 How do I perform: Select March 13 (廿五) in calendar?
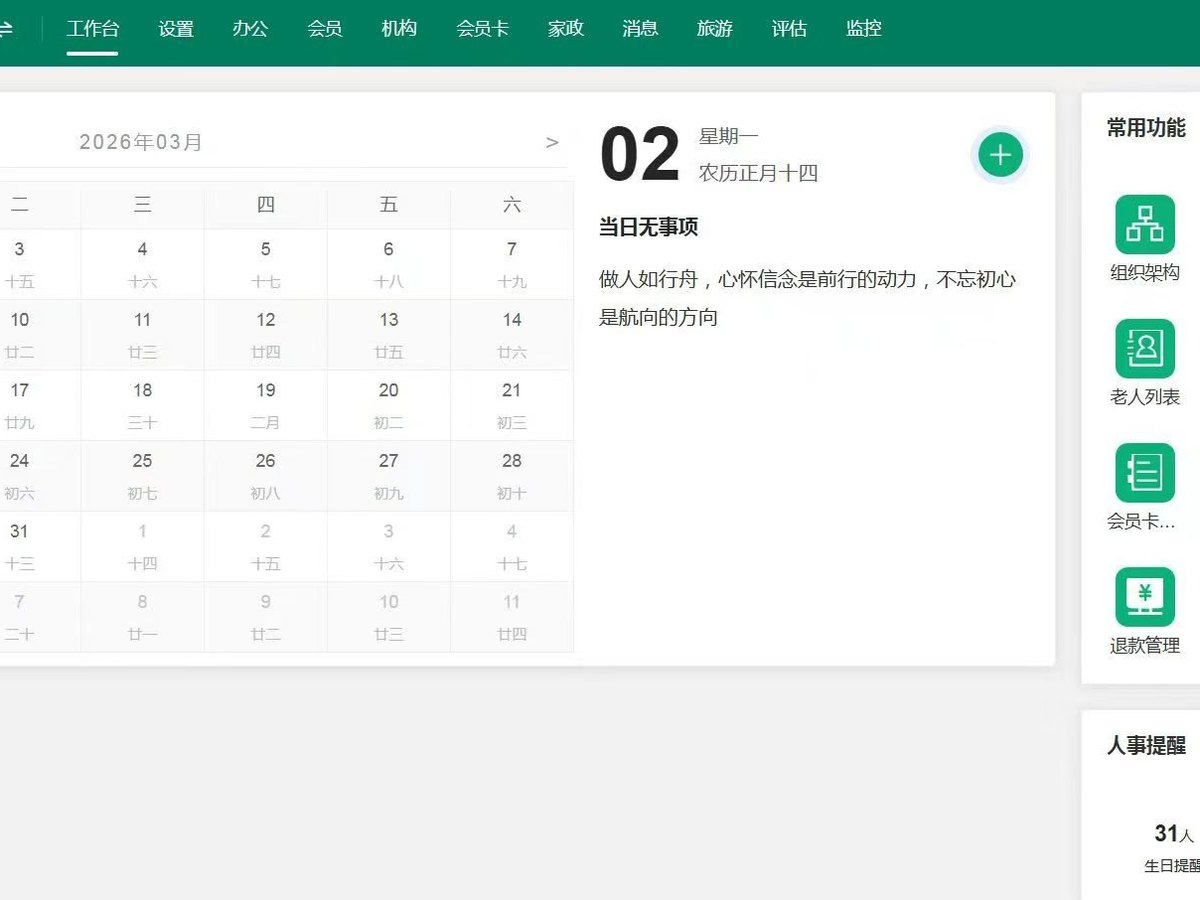(388, 335)
